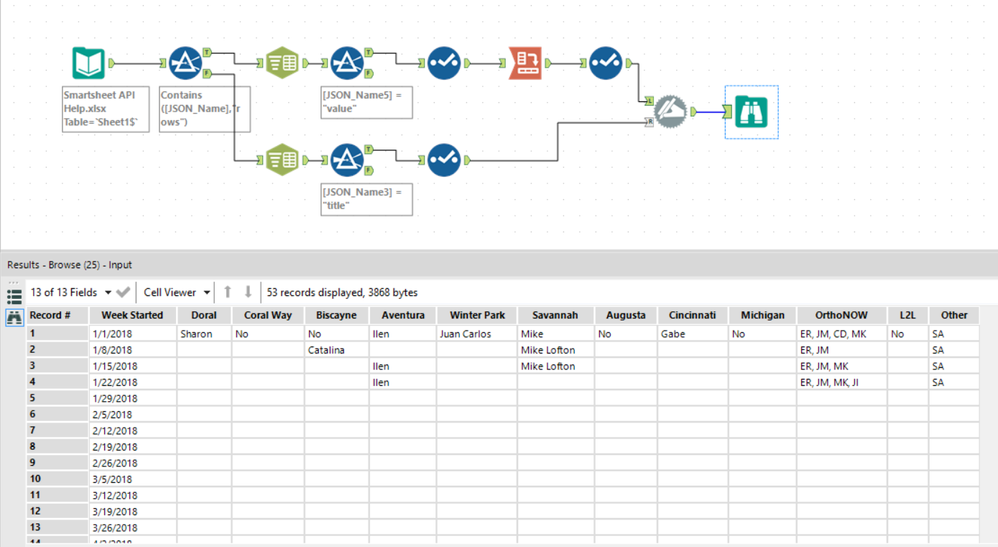Click the Select tool before Cross Tab
Viewport: 998px width, 547px height.
(444, 63)
